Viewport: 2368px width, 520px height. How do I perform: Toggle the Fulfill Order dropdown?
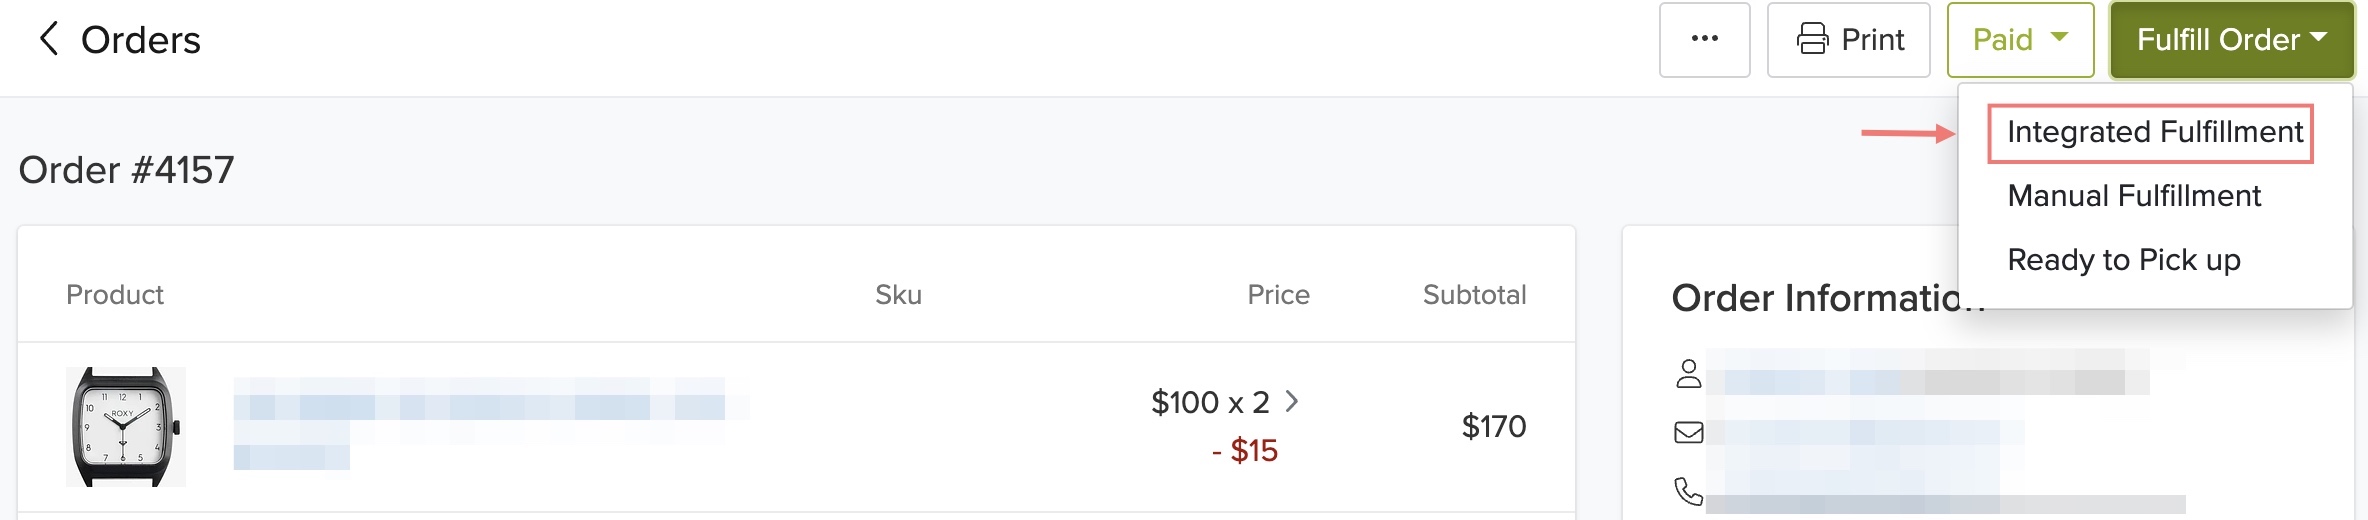[x=2231, y=39]
